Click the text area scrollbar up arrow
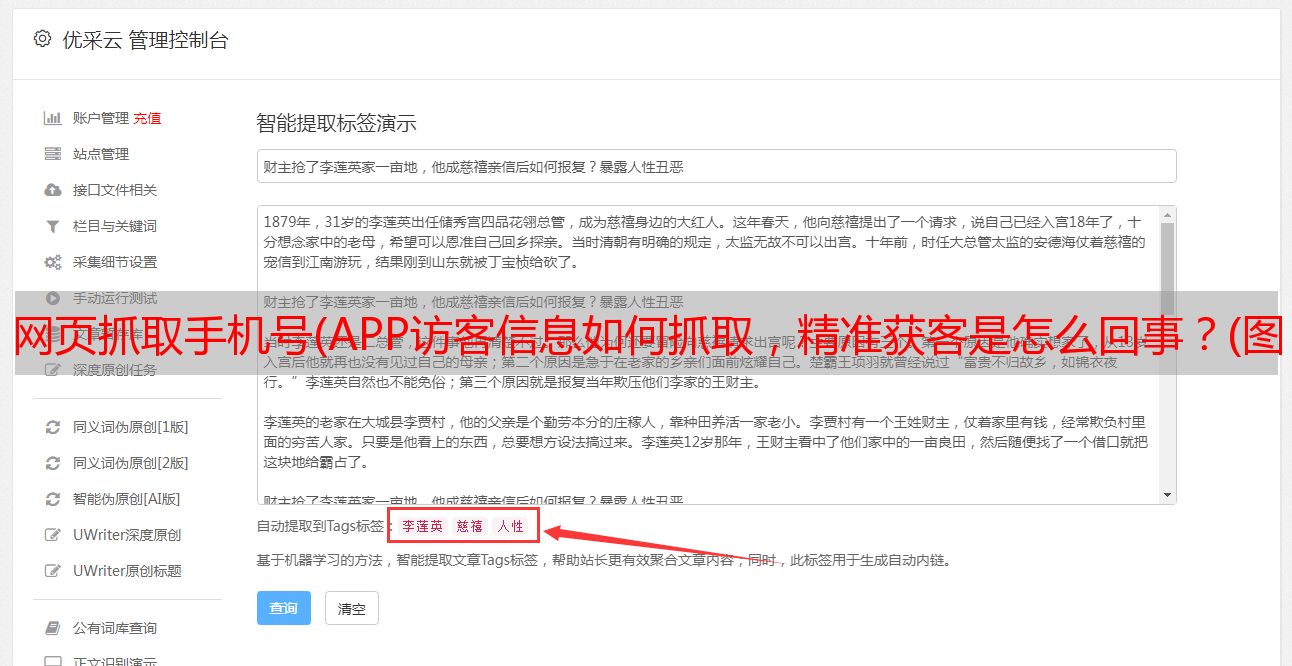The image size is (1292, 666). (x=1167, y=215)
